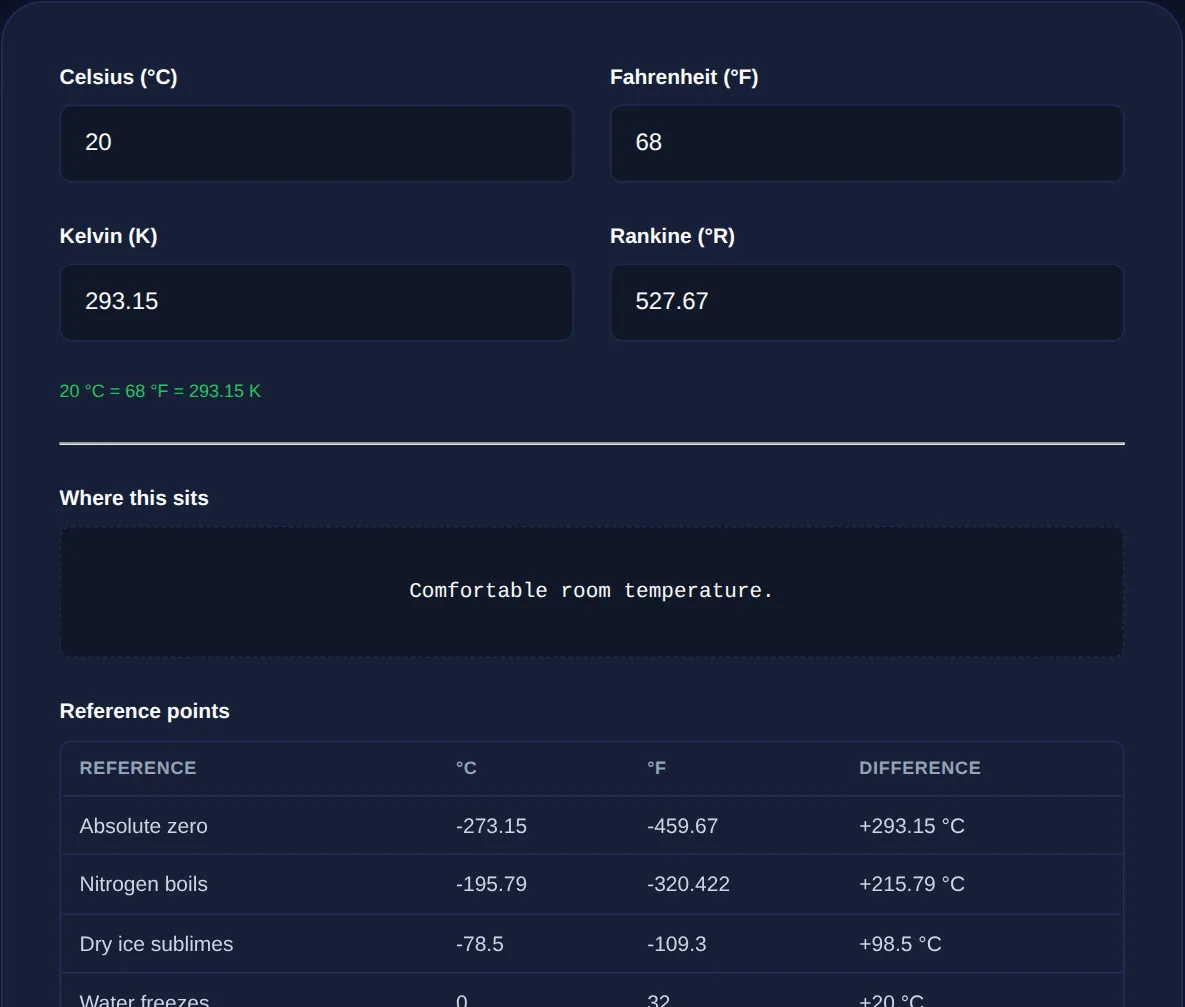Click the Rankine field showing 527.67
Screen dimensions: 1185x1007
pos(867,302)
